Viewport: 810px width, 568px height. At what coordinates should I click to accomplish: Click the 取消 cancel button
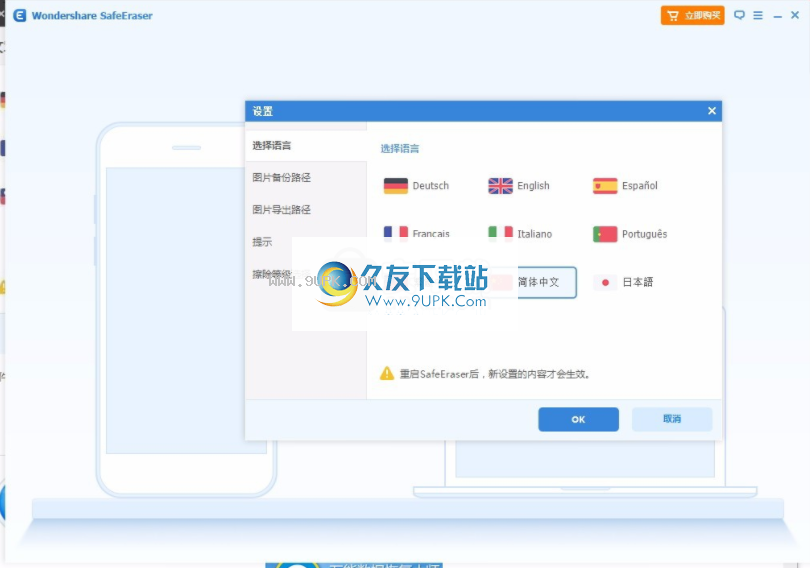[x=672, y=419]
